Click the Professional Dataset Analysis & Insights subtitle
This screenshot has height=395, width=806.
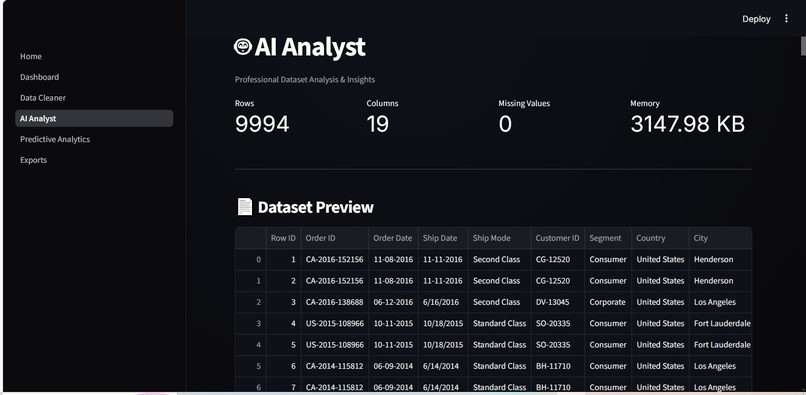tap(305, 80)
